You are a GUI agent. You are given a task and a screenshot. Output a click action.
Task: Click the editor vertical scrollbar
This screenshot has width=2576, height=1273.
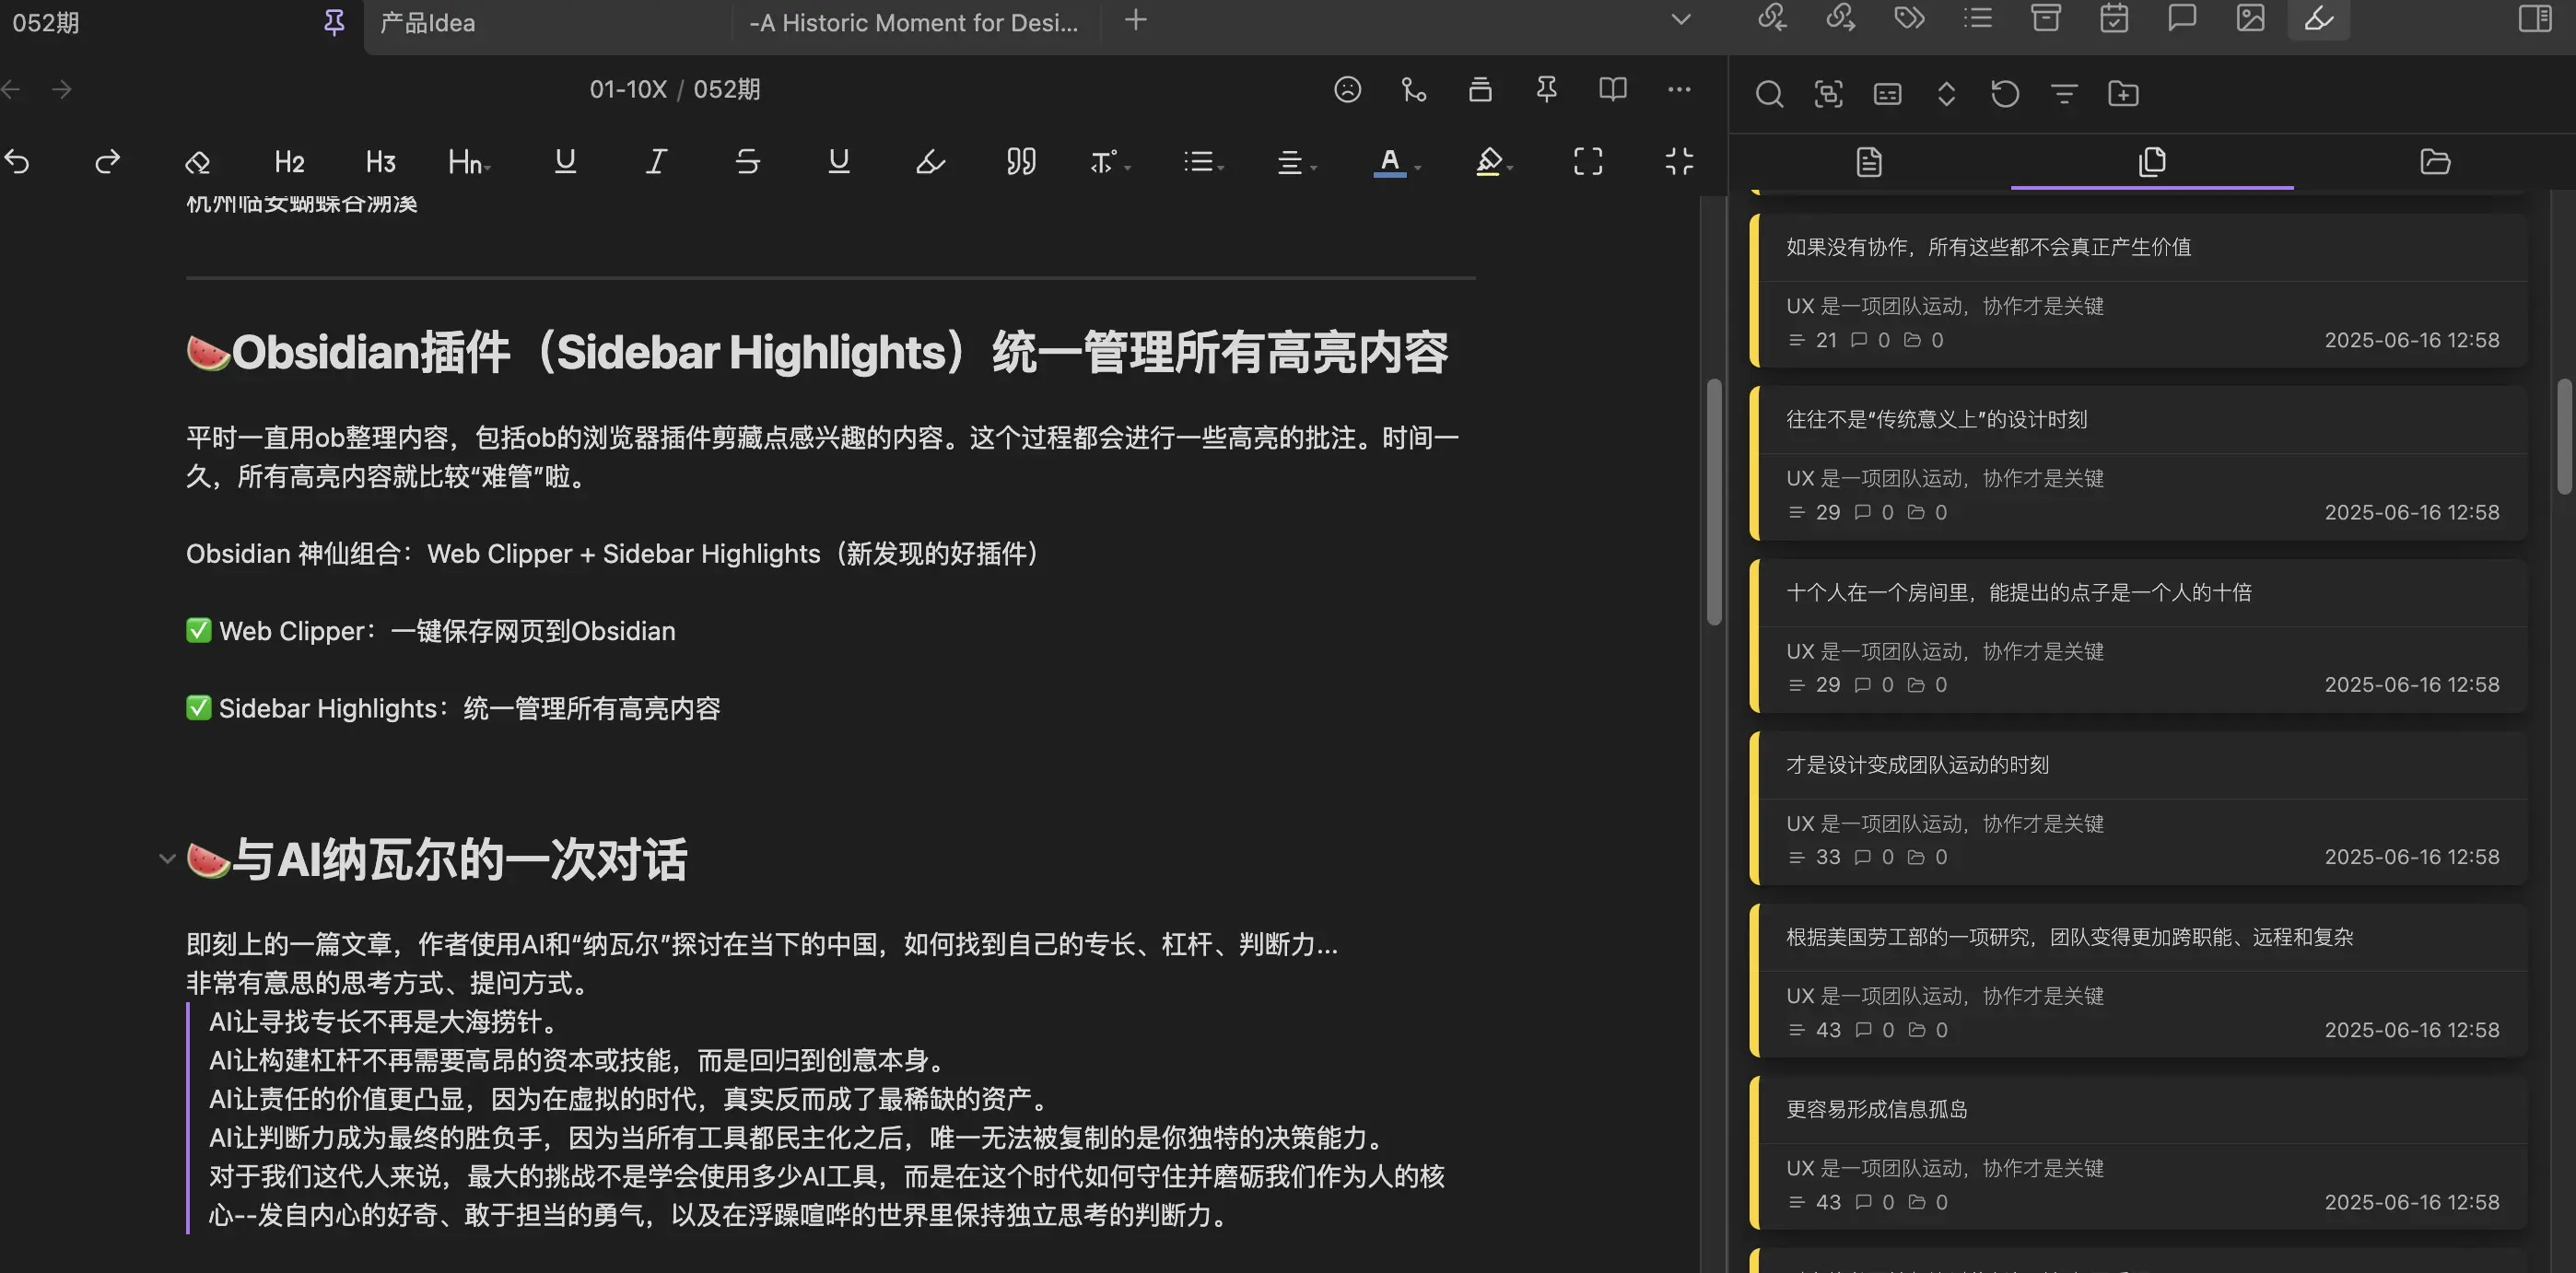1714,500
